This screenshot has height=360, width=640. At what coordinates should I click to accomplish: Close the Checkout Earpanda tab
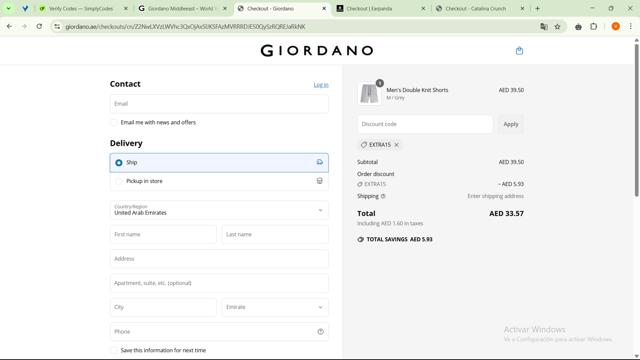pos(423,9)
